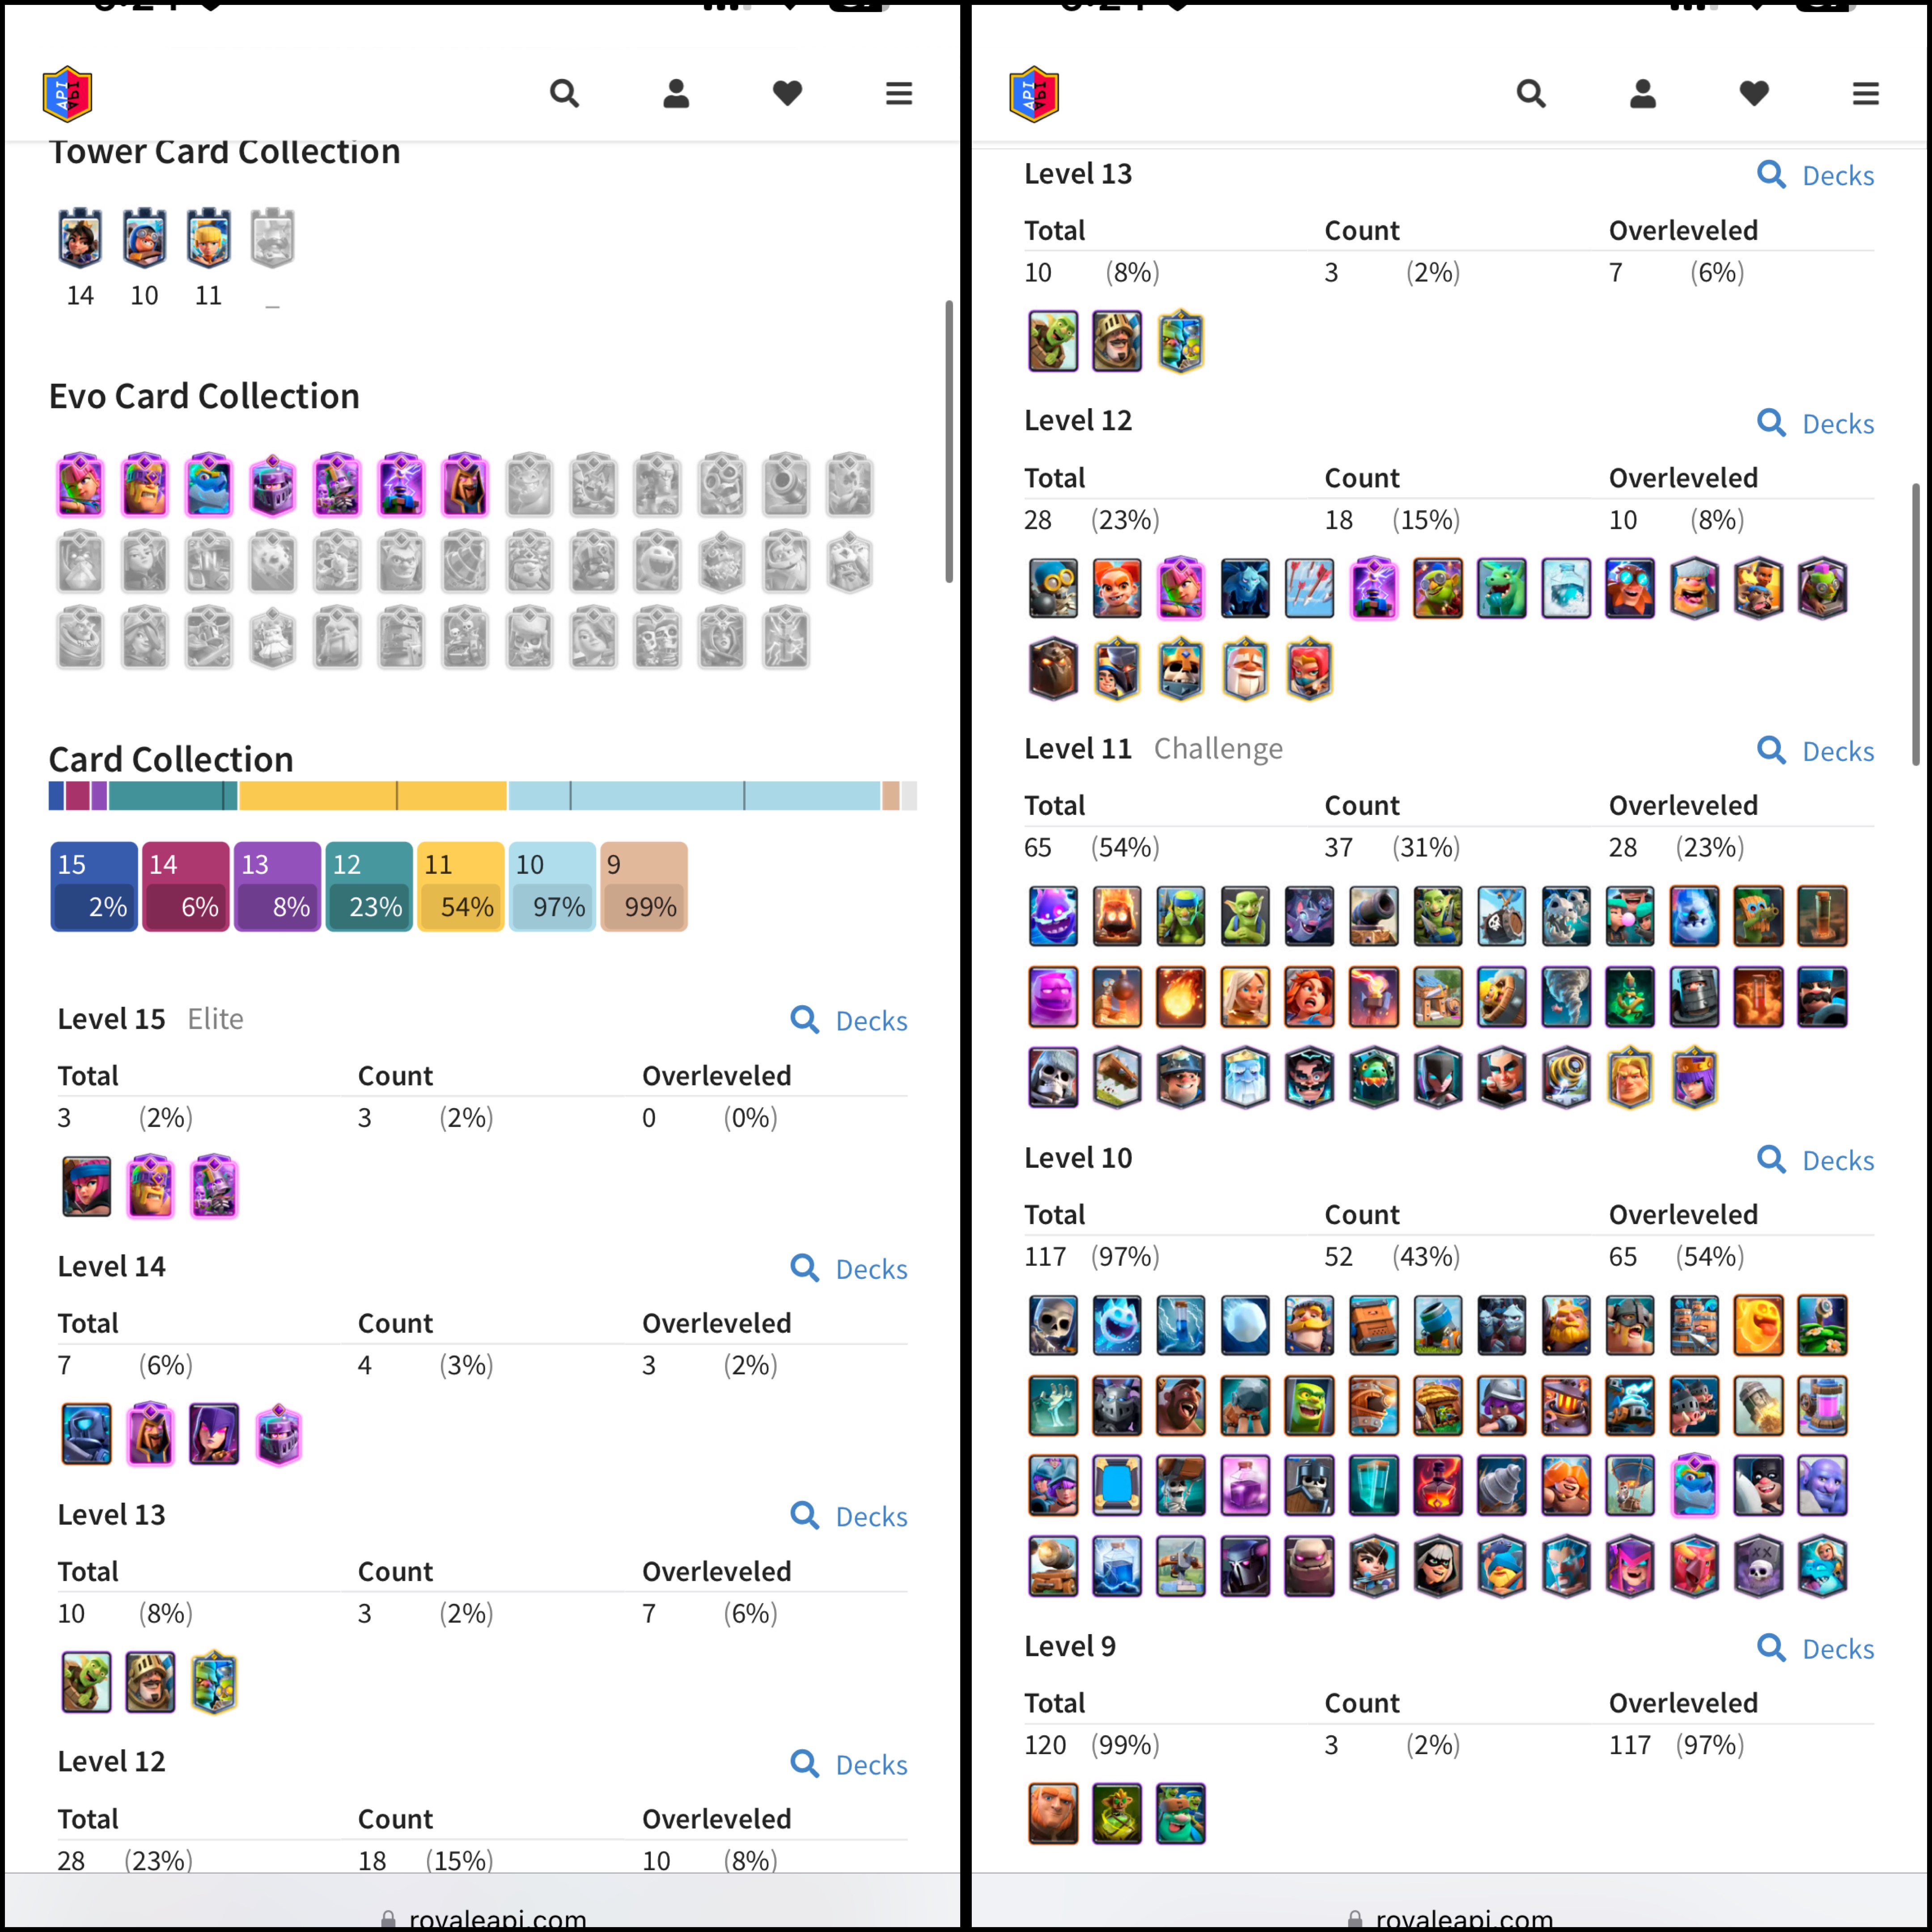1932x1932 pixels.
Task: Open Level 12 Decks link in right screenshot
Action: coord(1816,424)
